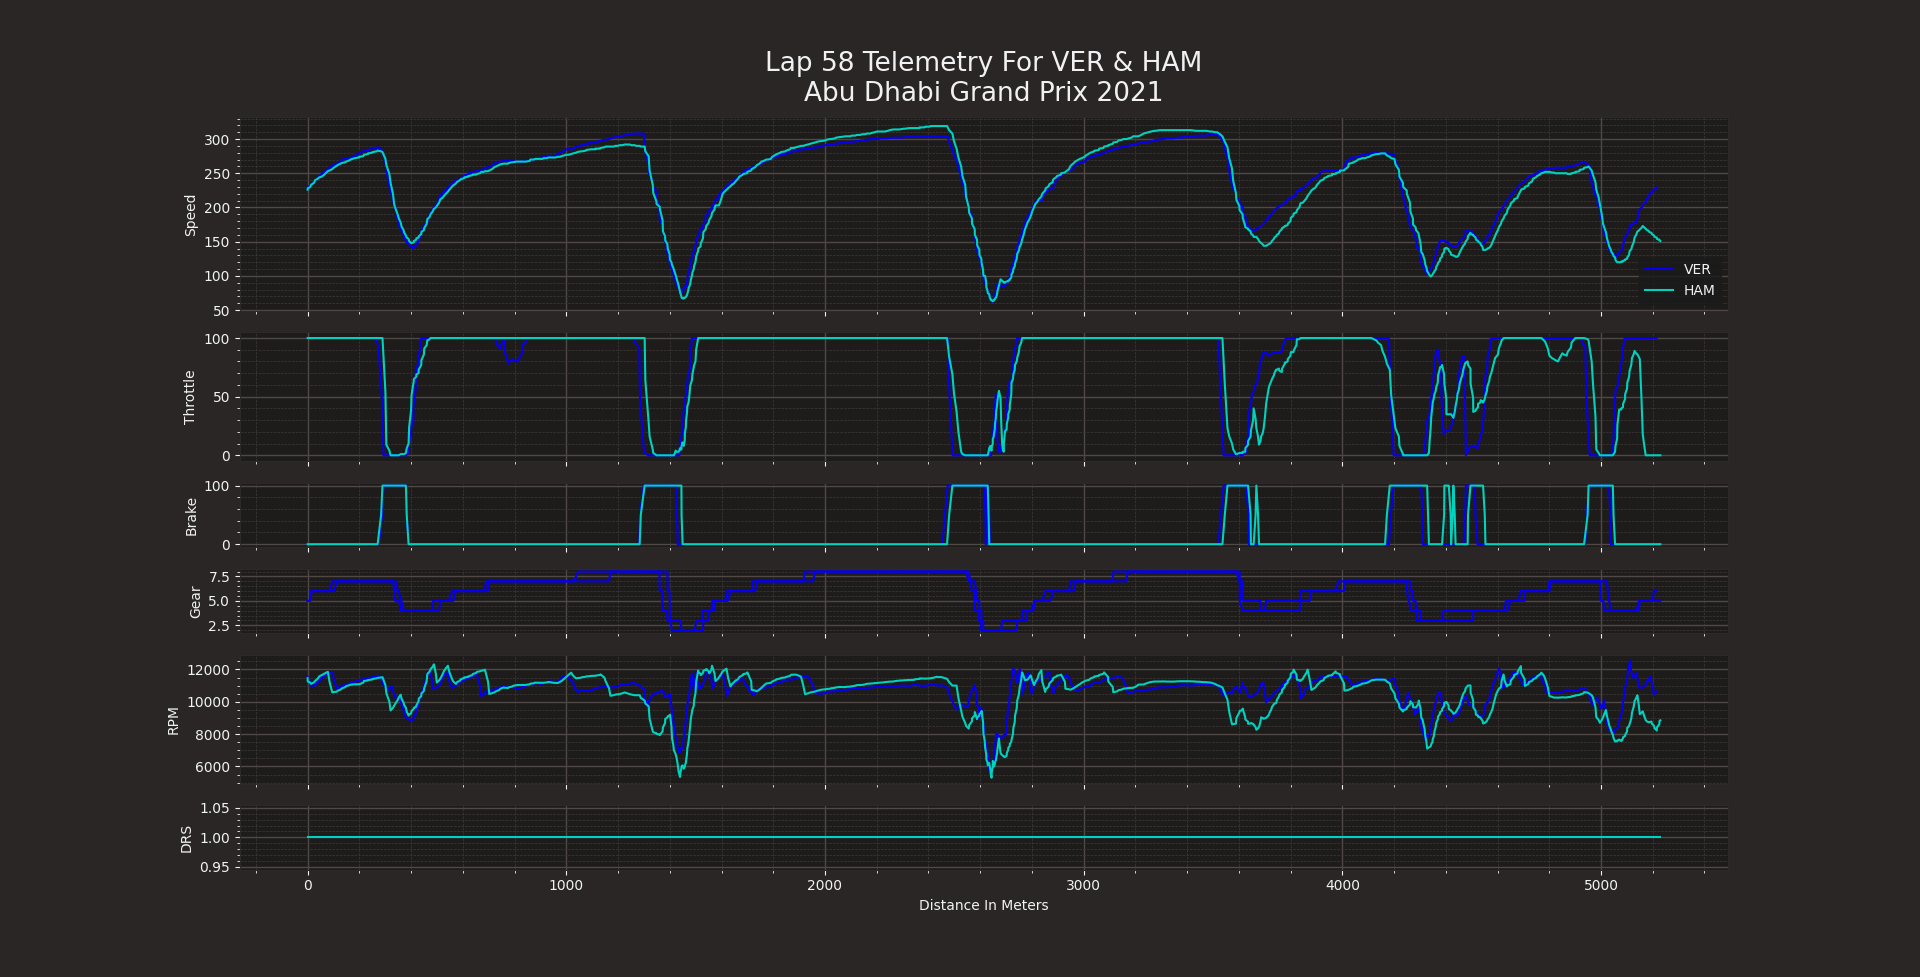Viewport: 1920px width, 977px height.
Task: Click the 7.5 tick on the Gear axis
Action: pos(219,577)
